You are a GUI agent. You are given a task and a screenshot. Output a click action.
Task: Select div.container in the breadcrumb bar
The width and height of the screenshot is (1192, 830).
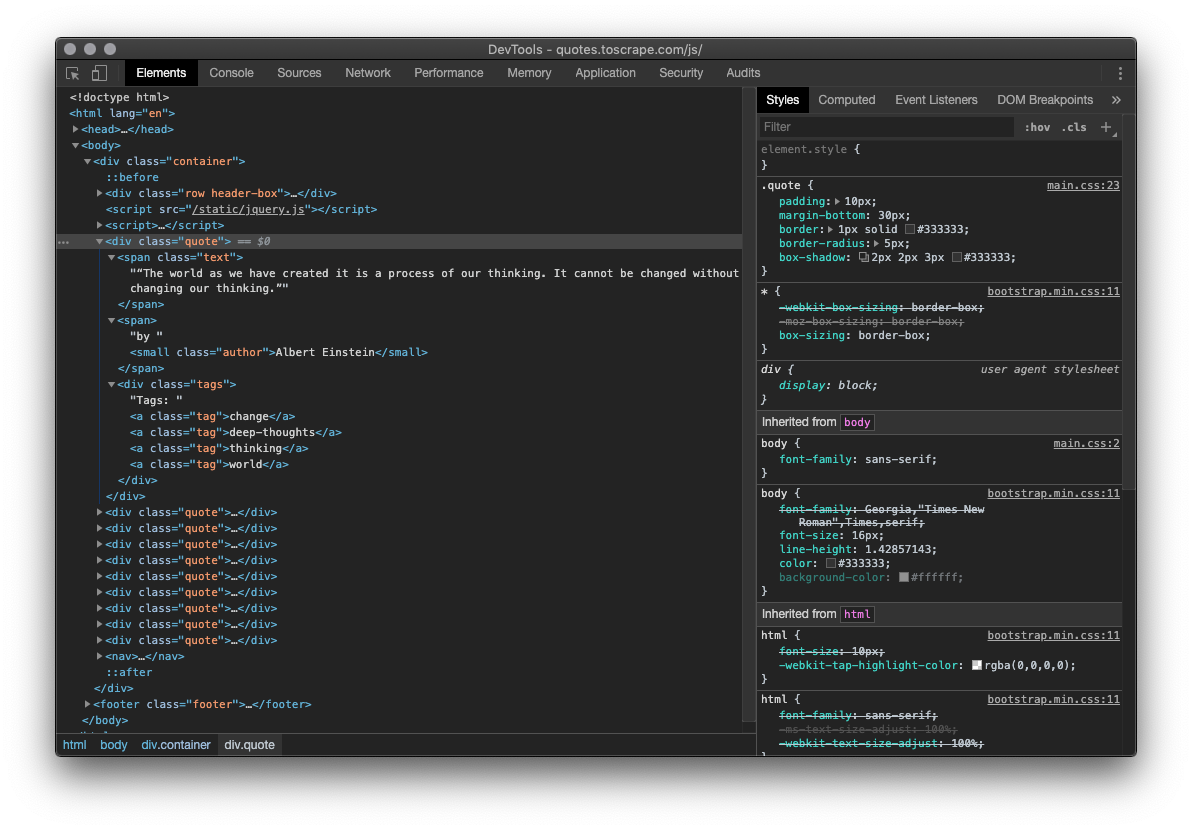(x=176, y=745)
